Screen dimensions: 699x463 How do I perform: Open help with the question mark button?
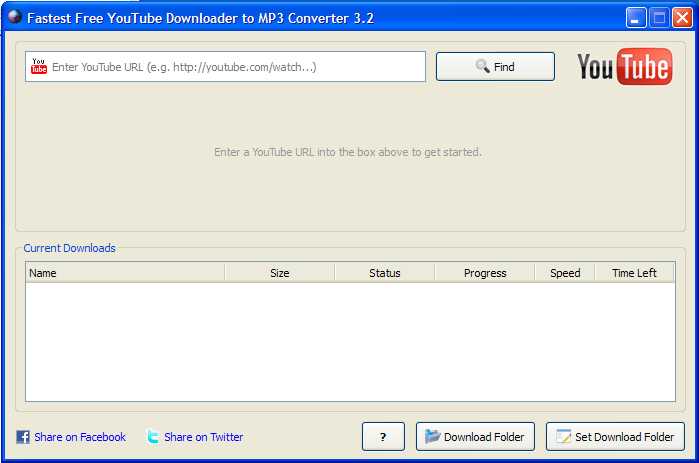click(383, 437)
